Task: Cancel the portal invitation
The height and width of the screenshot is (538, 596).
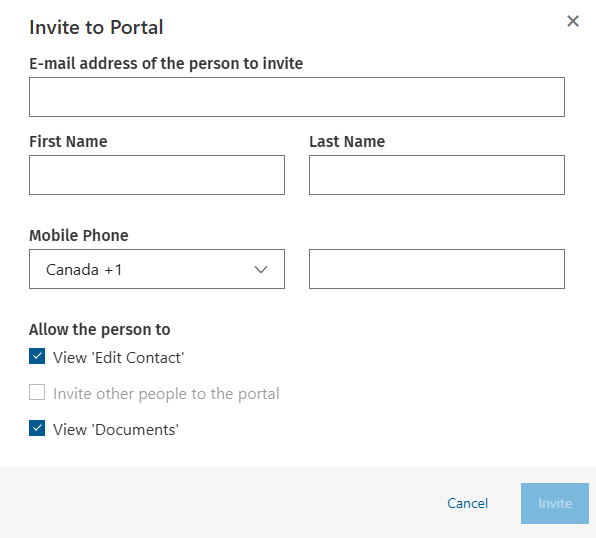Action: 467,503
